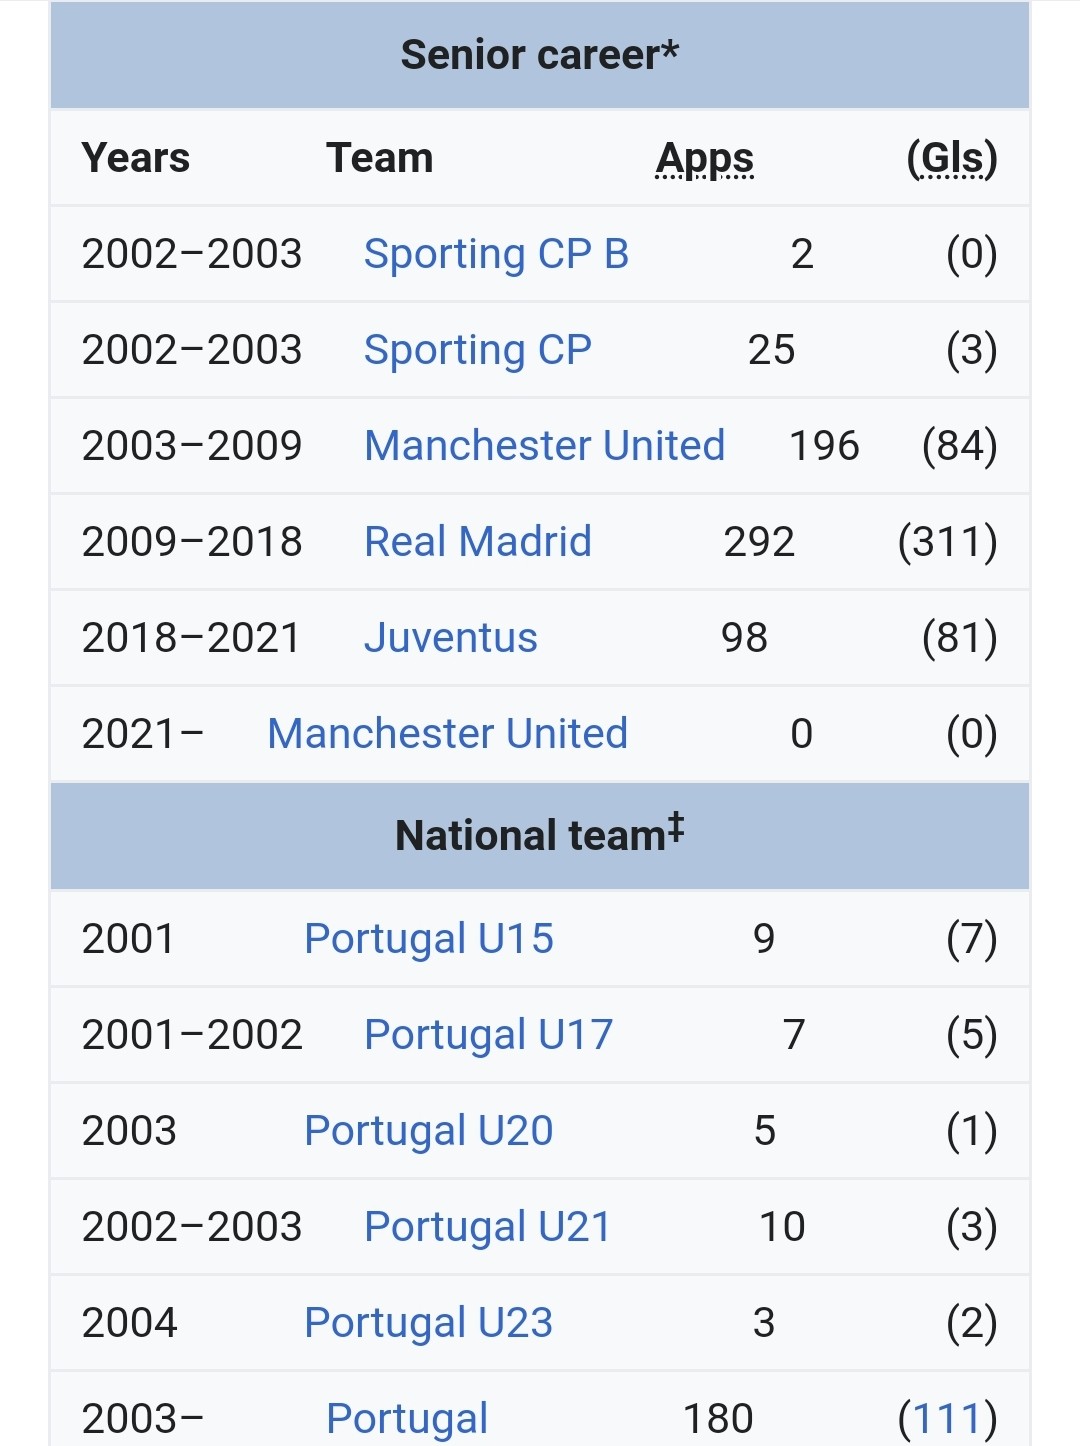Click the Gls abbreviation header
The image size is (1080, 1446).
click(x=952, y=158)
